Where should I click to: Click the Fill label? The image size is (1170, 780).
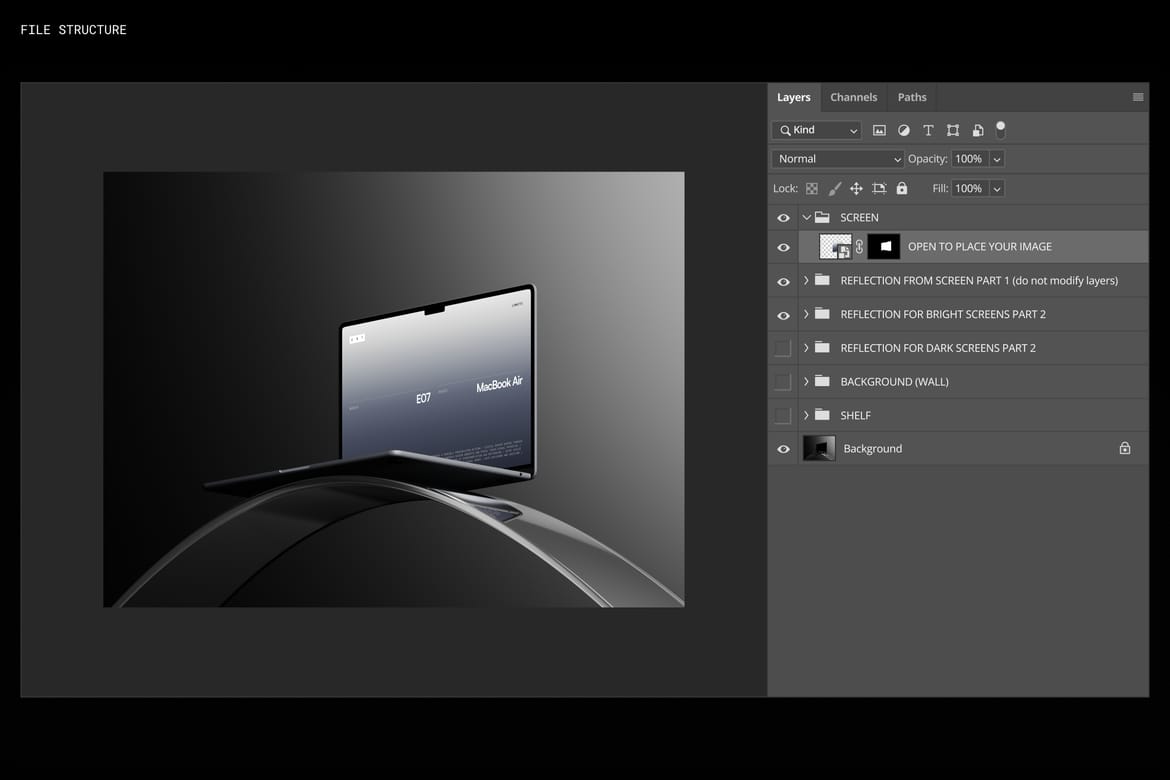940,189
